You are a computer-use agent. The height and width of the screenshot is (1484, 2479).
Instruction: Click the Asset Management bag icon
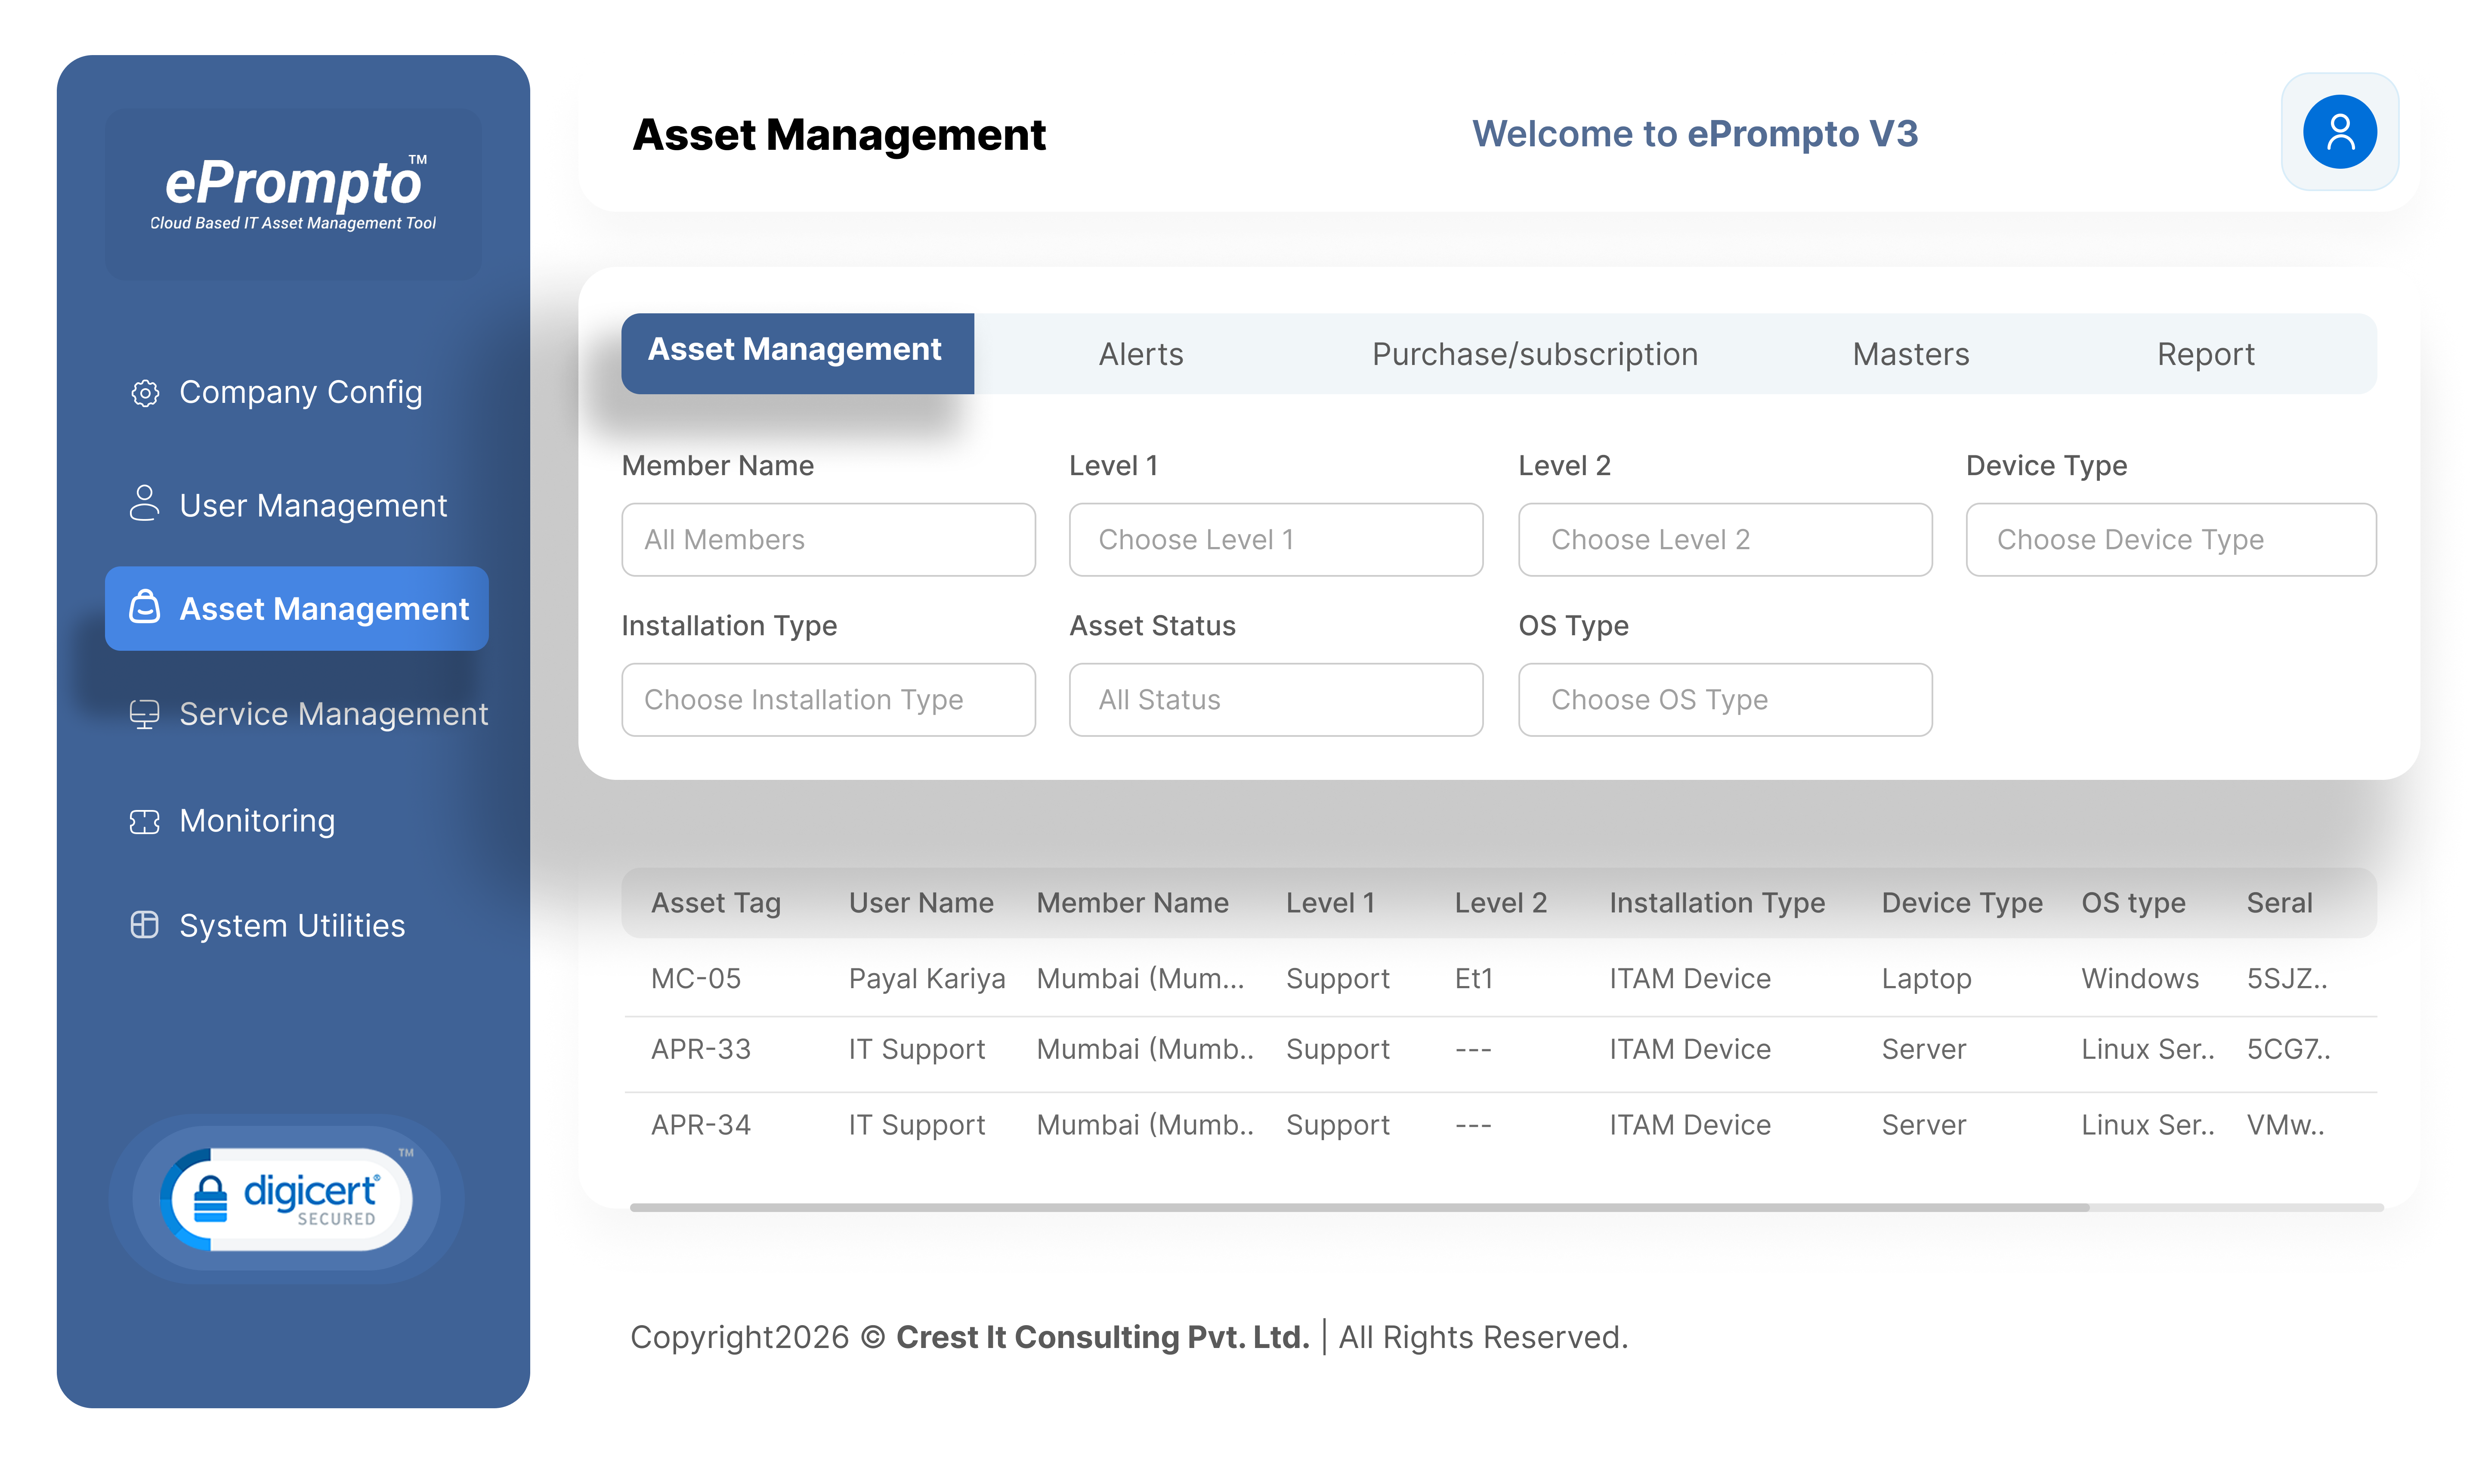145,607
